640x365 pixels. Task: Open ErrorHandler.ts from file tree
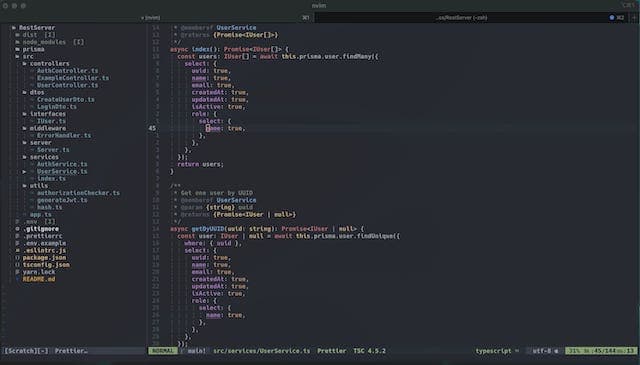[x=64, y=136]
